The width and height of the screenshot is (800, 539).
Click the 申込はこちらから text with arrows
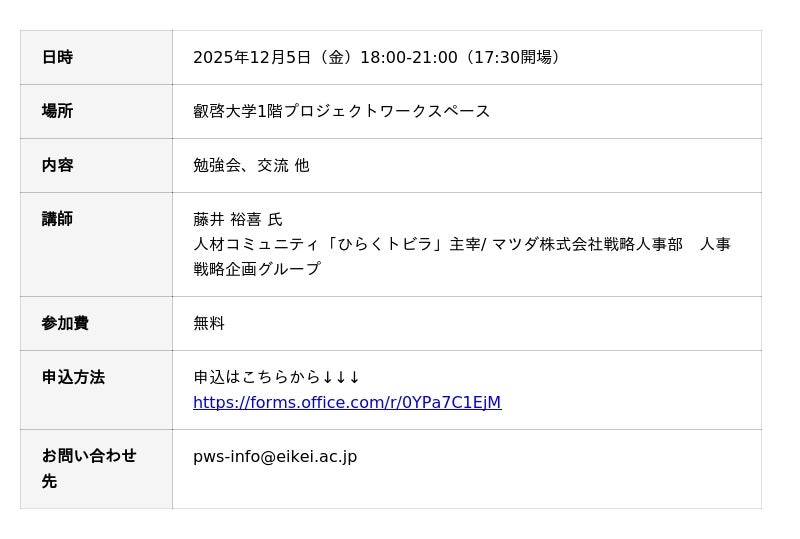tap(276, 377)
